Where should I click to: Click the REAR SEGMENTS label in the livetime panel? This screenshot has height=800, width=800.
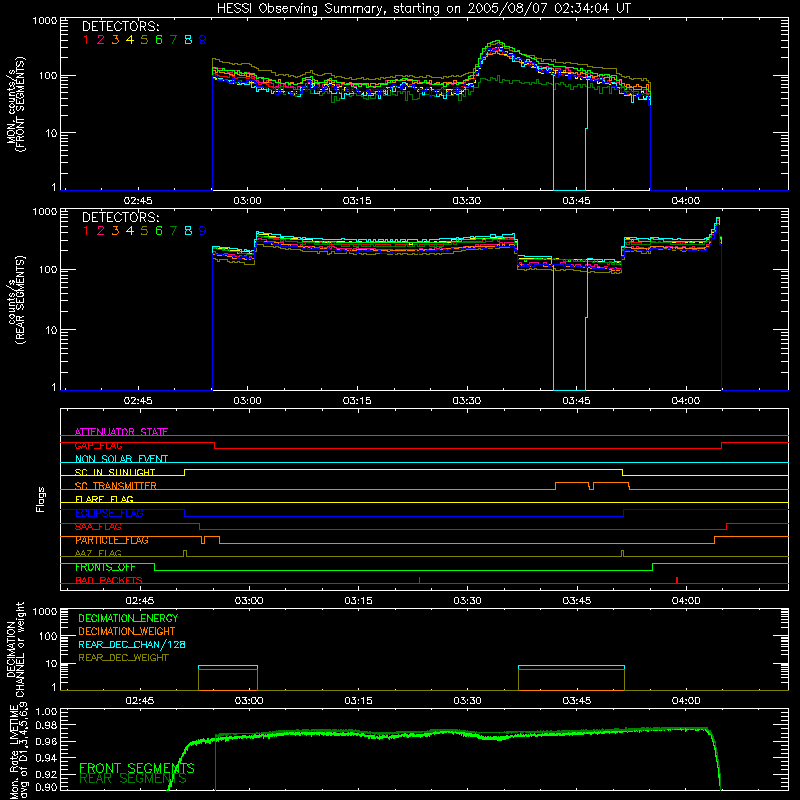[133, 779]
